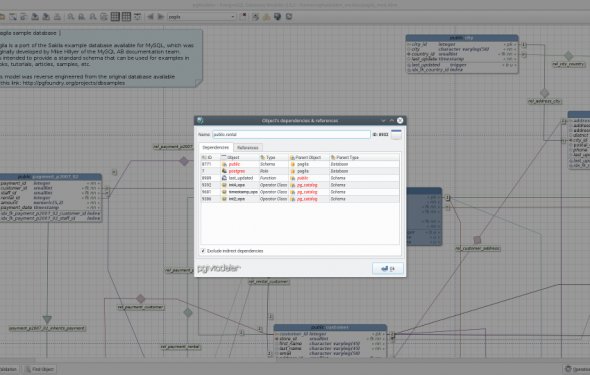Screen dimensions: 590x375
Task: Select the postgres role row
Action: point(300,171)
